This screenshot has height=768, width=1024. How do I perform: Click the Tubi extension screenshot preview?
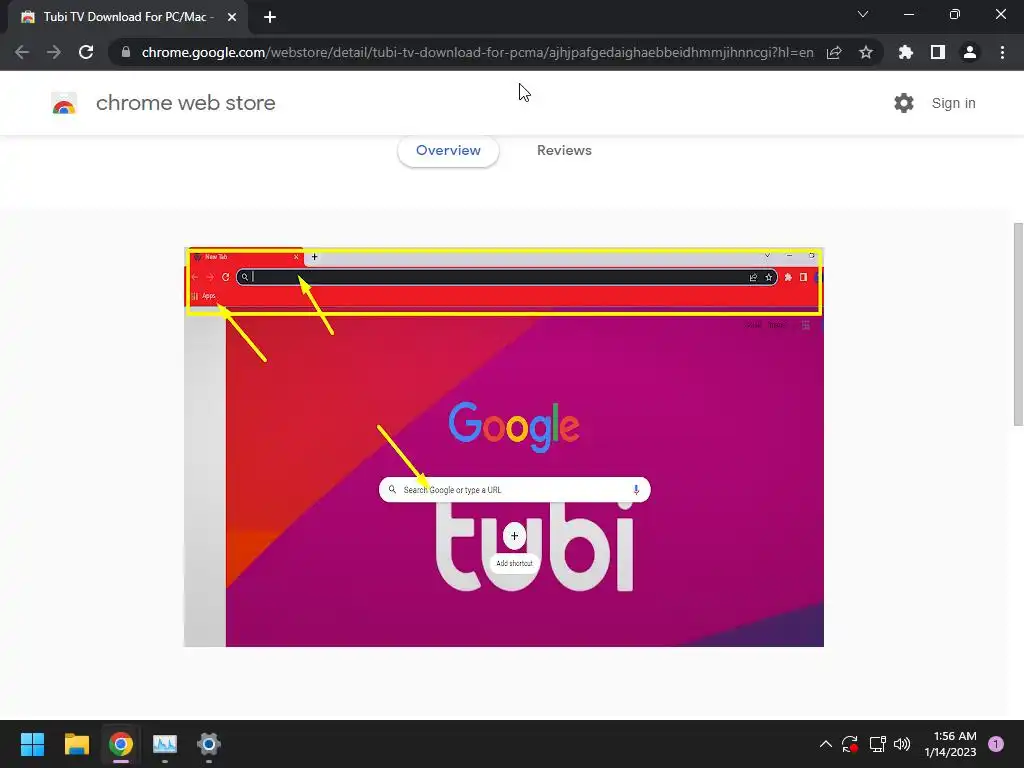pos(504,447)
